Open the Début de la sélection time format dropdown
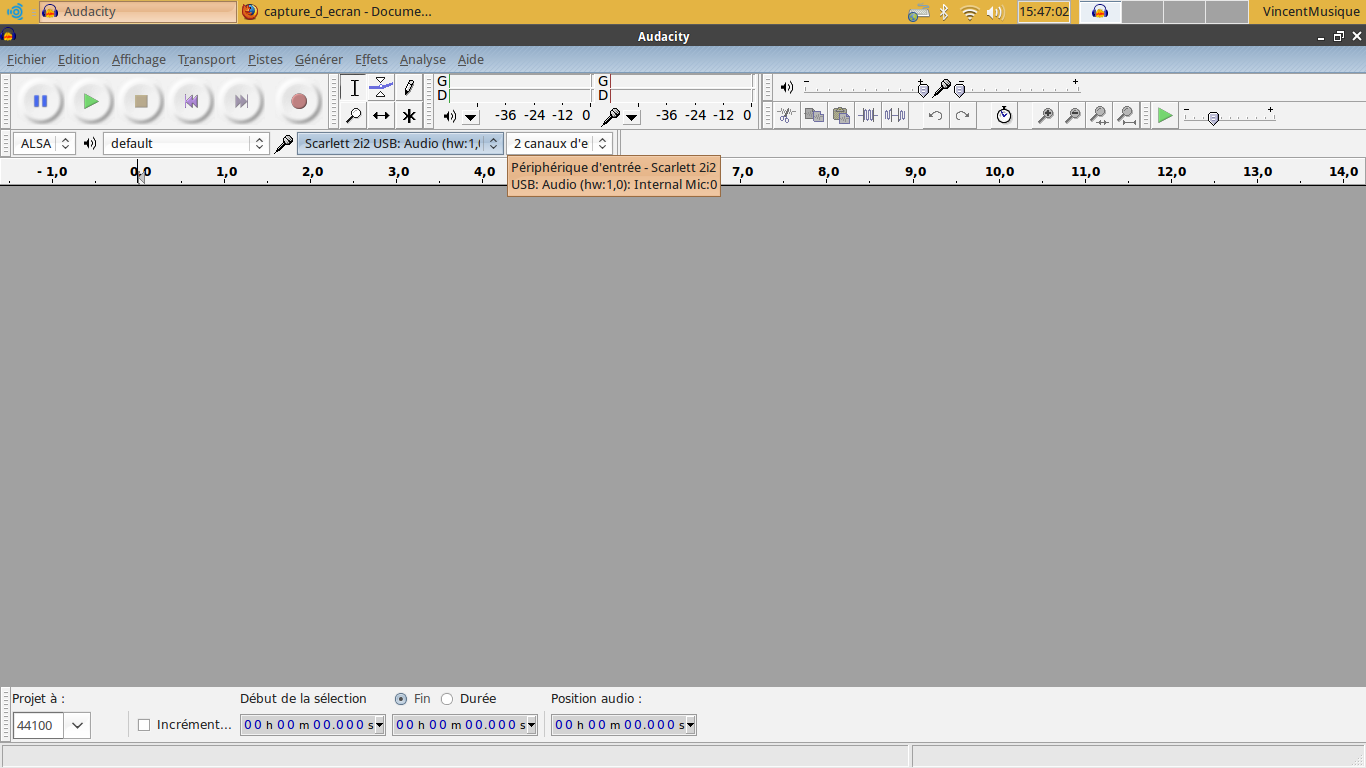The image size is (1366, 768). pos(380,725)
